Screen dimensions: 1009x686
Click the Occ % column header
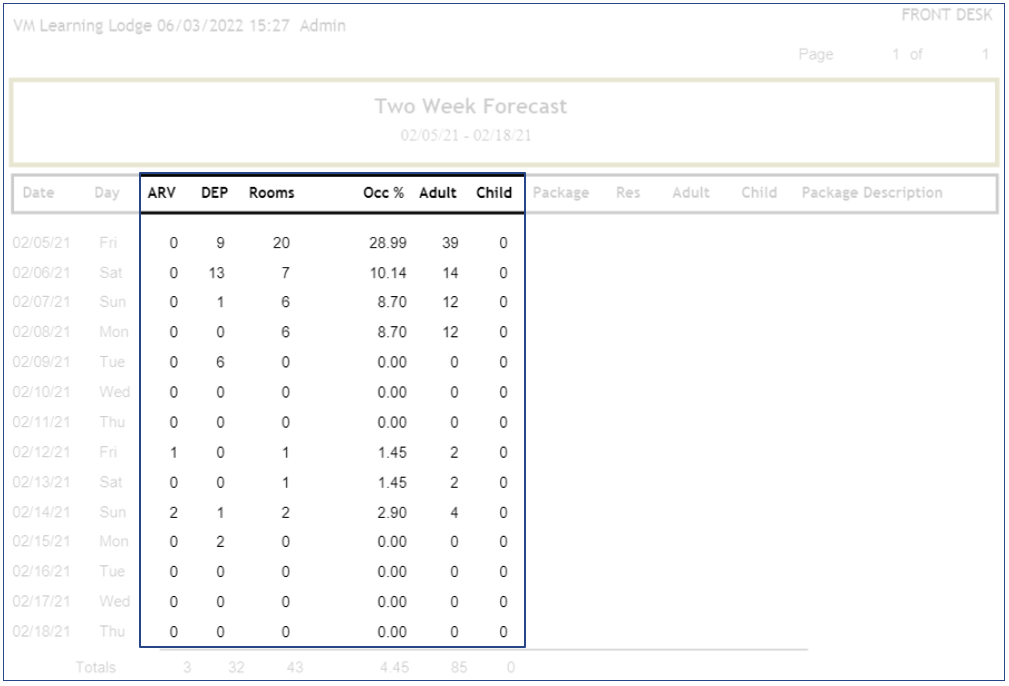coord(384,193)
